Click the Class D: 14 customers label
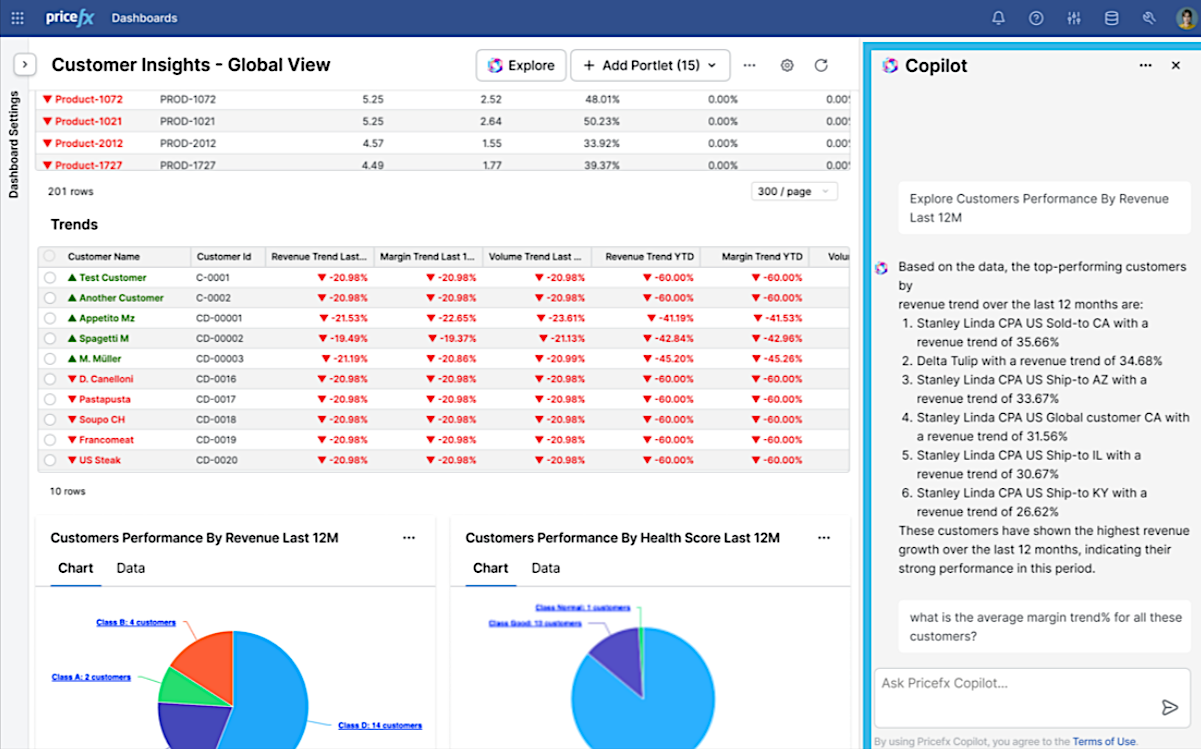 pyautogui.click(x=380, y=726)
